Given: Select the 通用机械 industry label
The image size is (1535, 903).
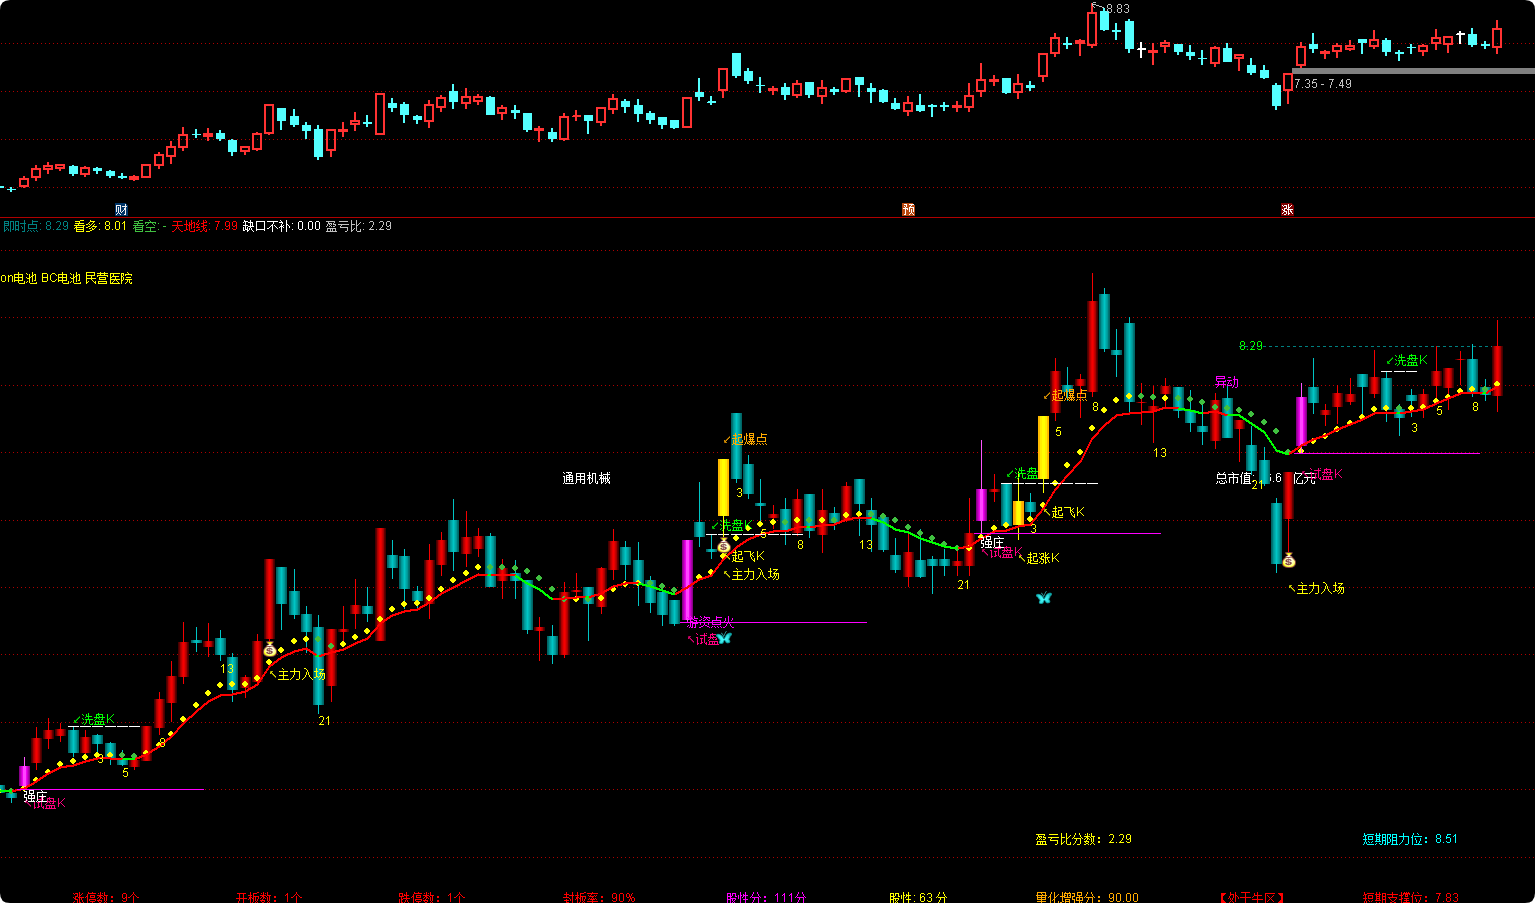Looking at the screenshot, I should click(x=586, y=479).
